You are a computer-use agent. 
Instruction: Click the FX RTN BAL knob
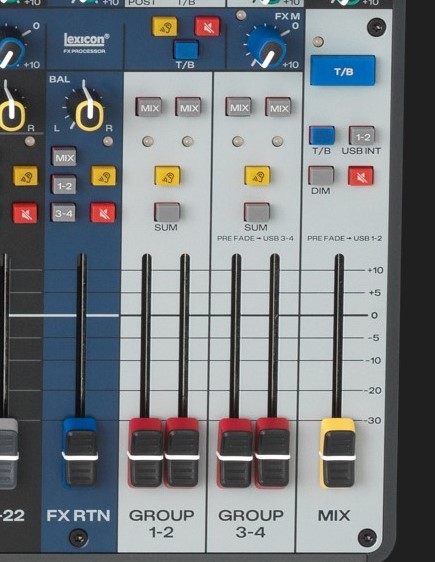pos(89,113)
